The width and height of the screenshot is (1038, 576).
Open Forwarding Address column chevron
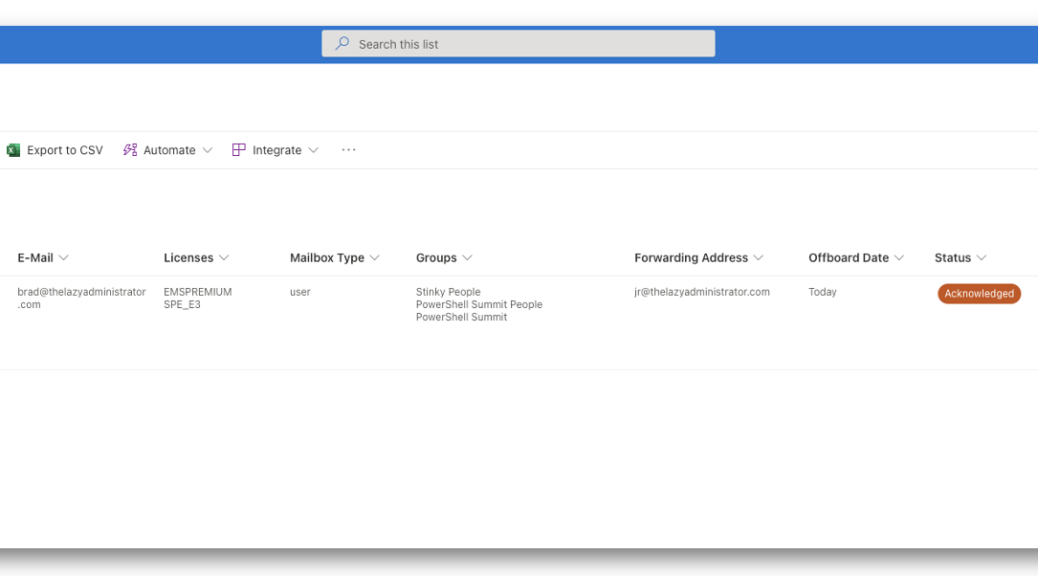[x=759, y=258]
